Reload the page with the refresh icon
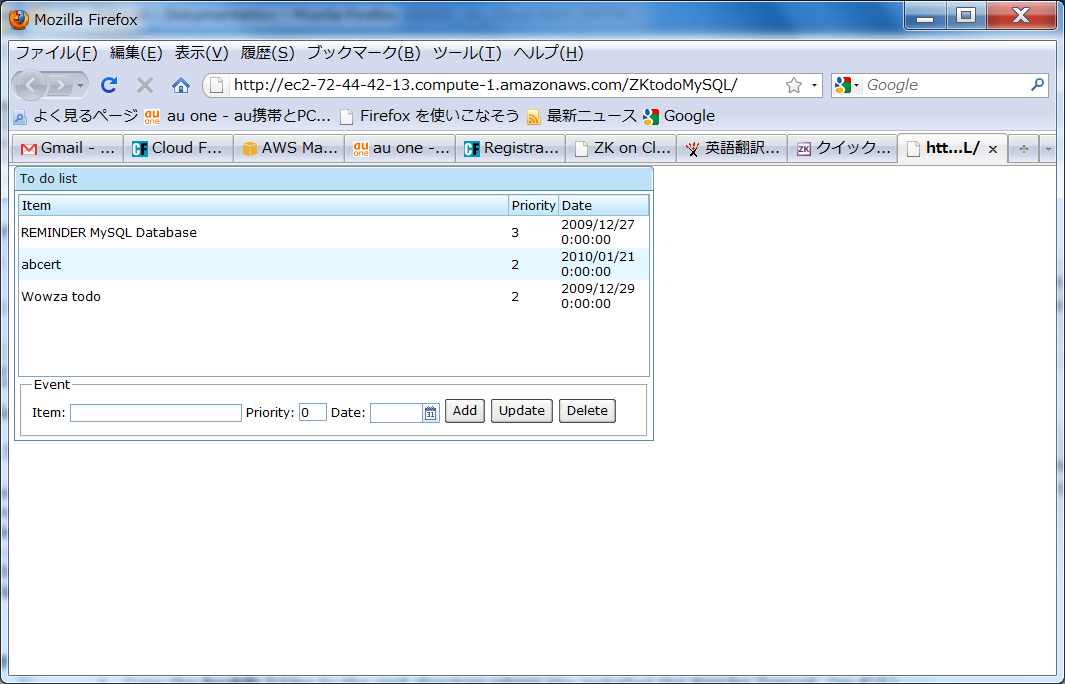 click(x=109, y=85)
